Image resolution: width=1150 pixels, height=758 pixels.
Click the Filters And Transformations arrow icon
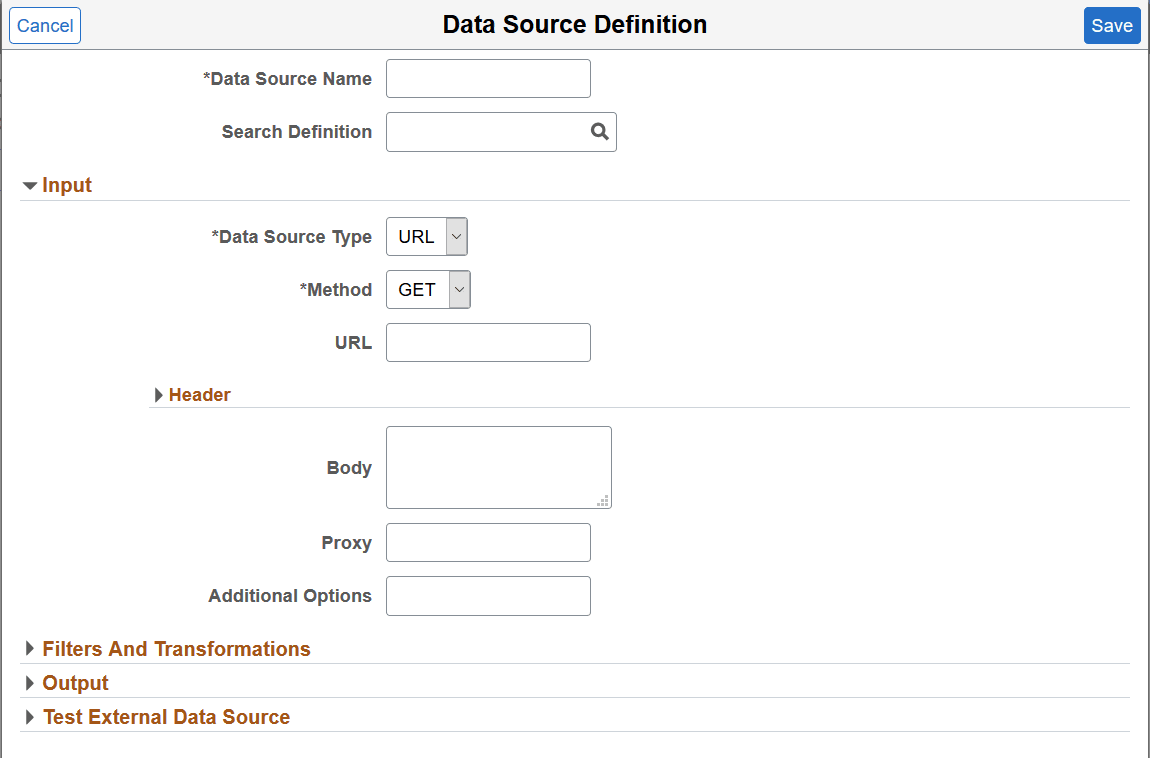30,649
